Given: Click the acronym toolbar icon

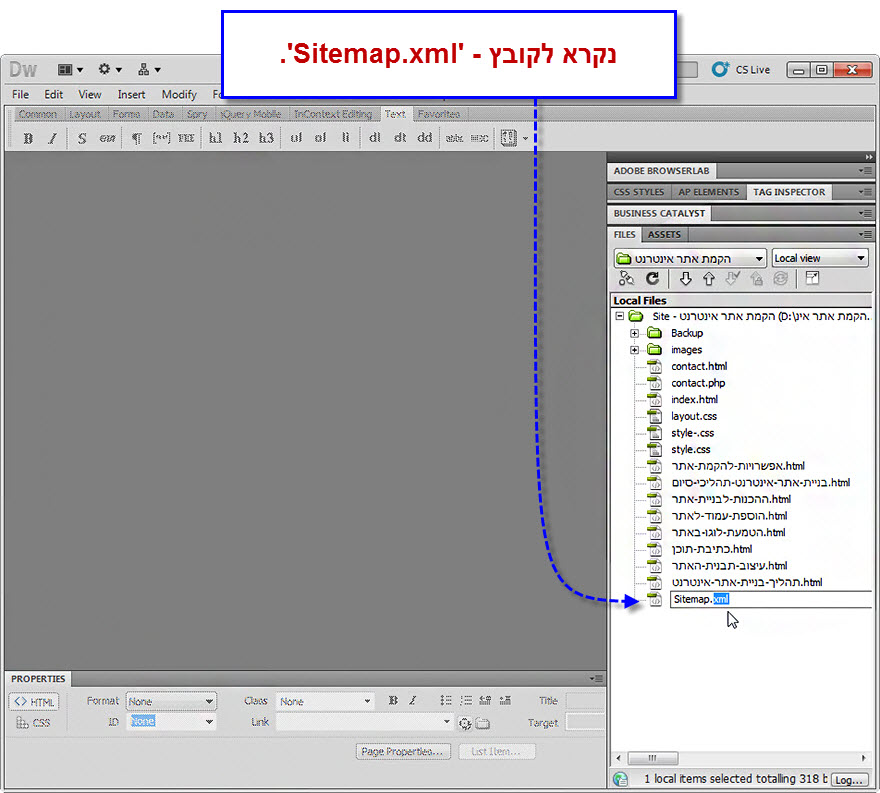Looking at the screenshot, I should click(x=479, y=138).
